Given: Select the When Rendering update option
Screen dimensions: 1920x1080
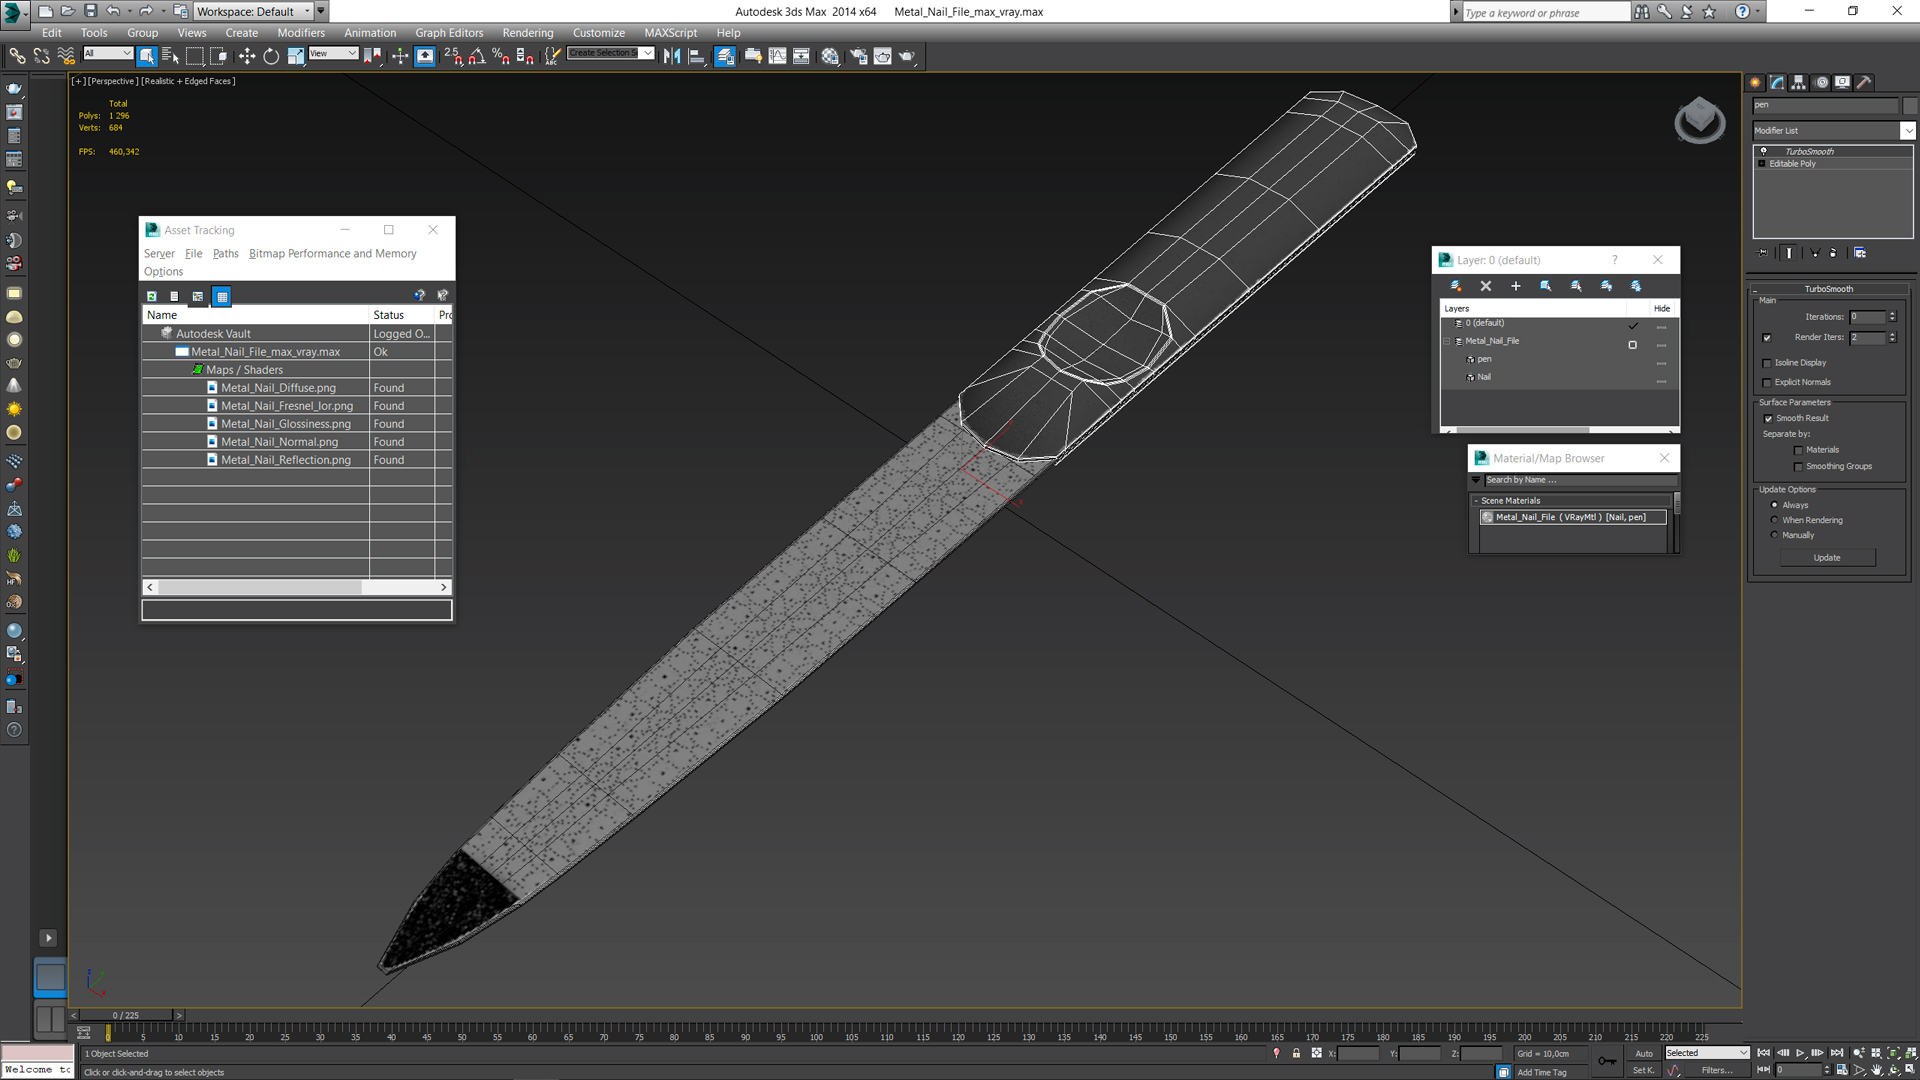Looking at the screenshot, I should point(1775,520).
